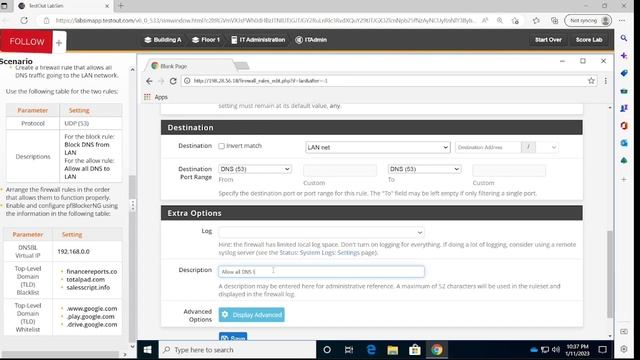
Task: Switch to Chrome on the taskbar
Action: coord(437,350)
